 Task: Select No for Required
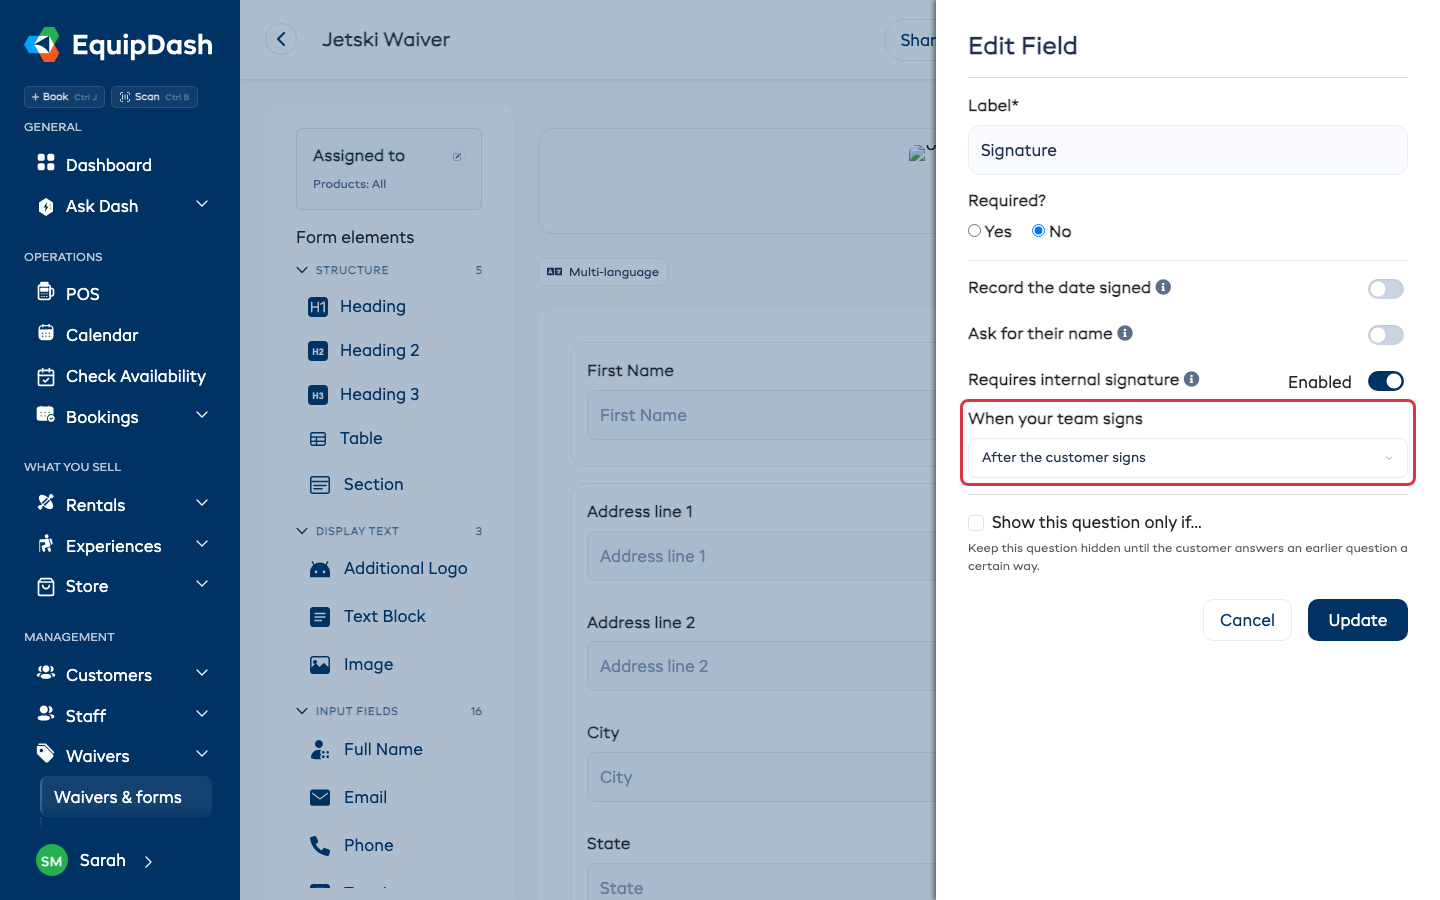(1038, 231)
